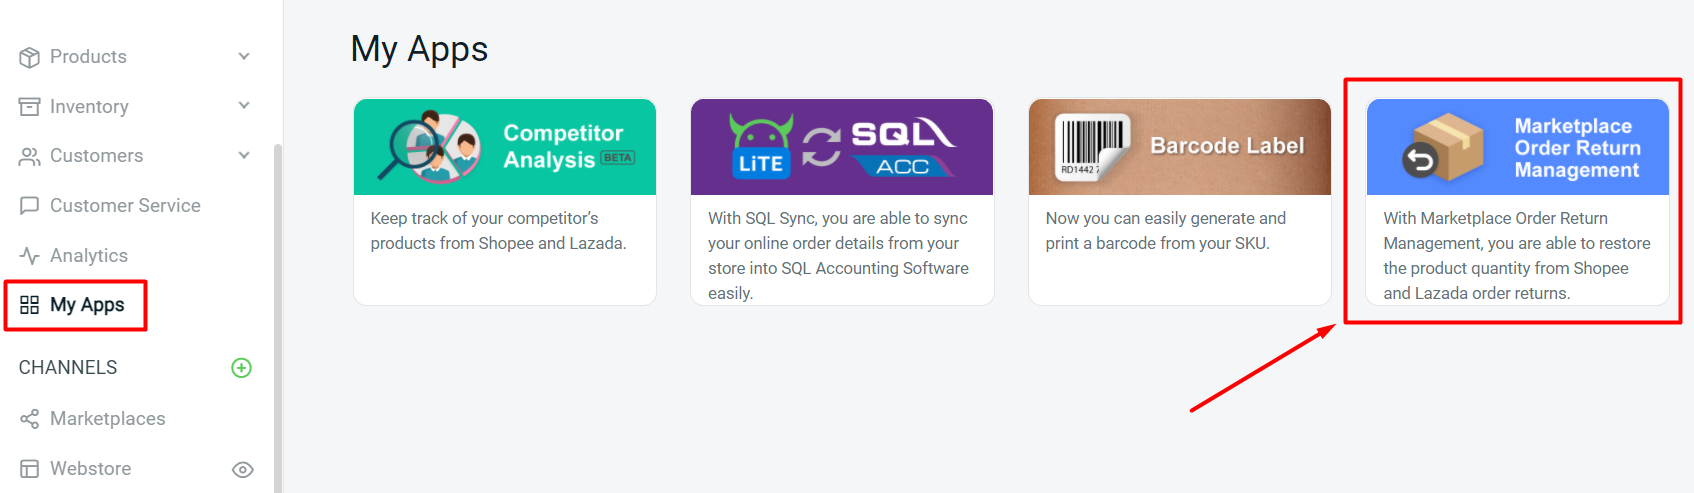Add a new channel with green plus
The image size is (1694, 493).
[241, 368]
